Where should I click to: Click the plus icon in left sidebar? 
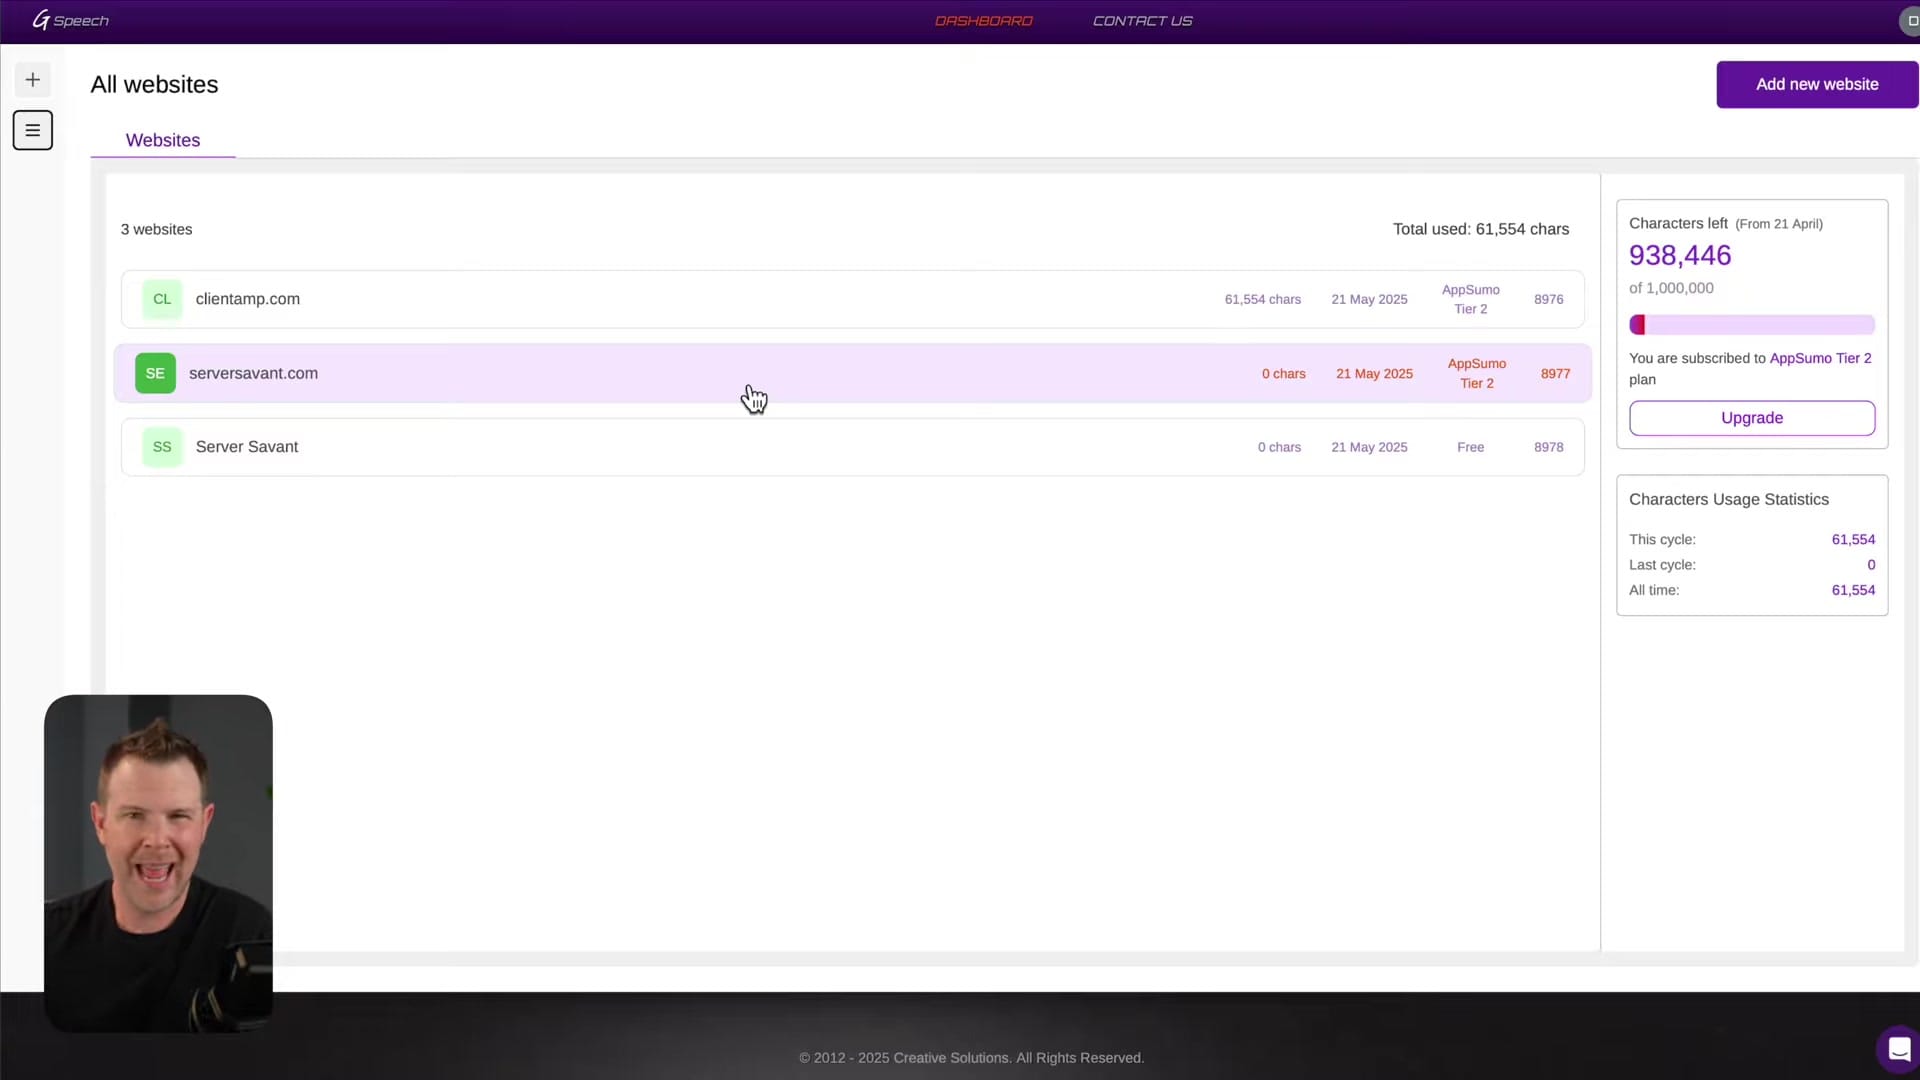(x=33, y=80)
